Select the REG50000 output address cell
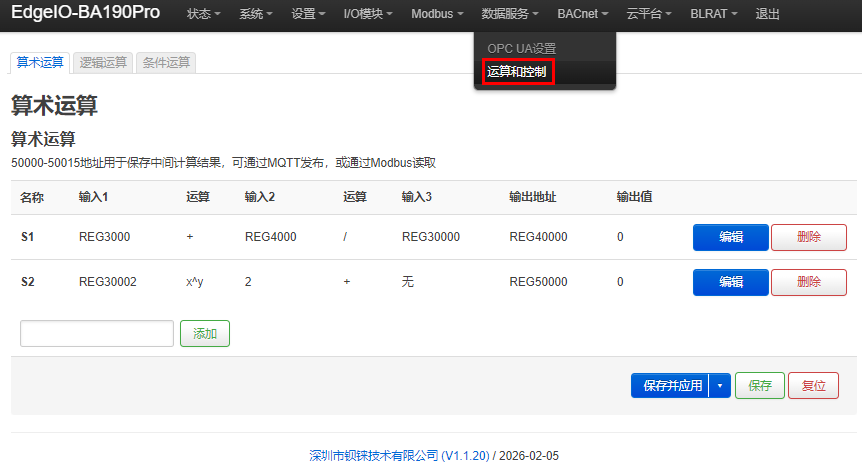The width and height of the screenshot is (862, 469). click(538, 282)
